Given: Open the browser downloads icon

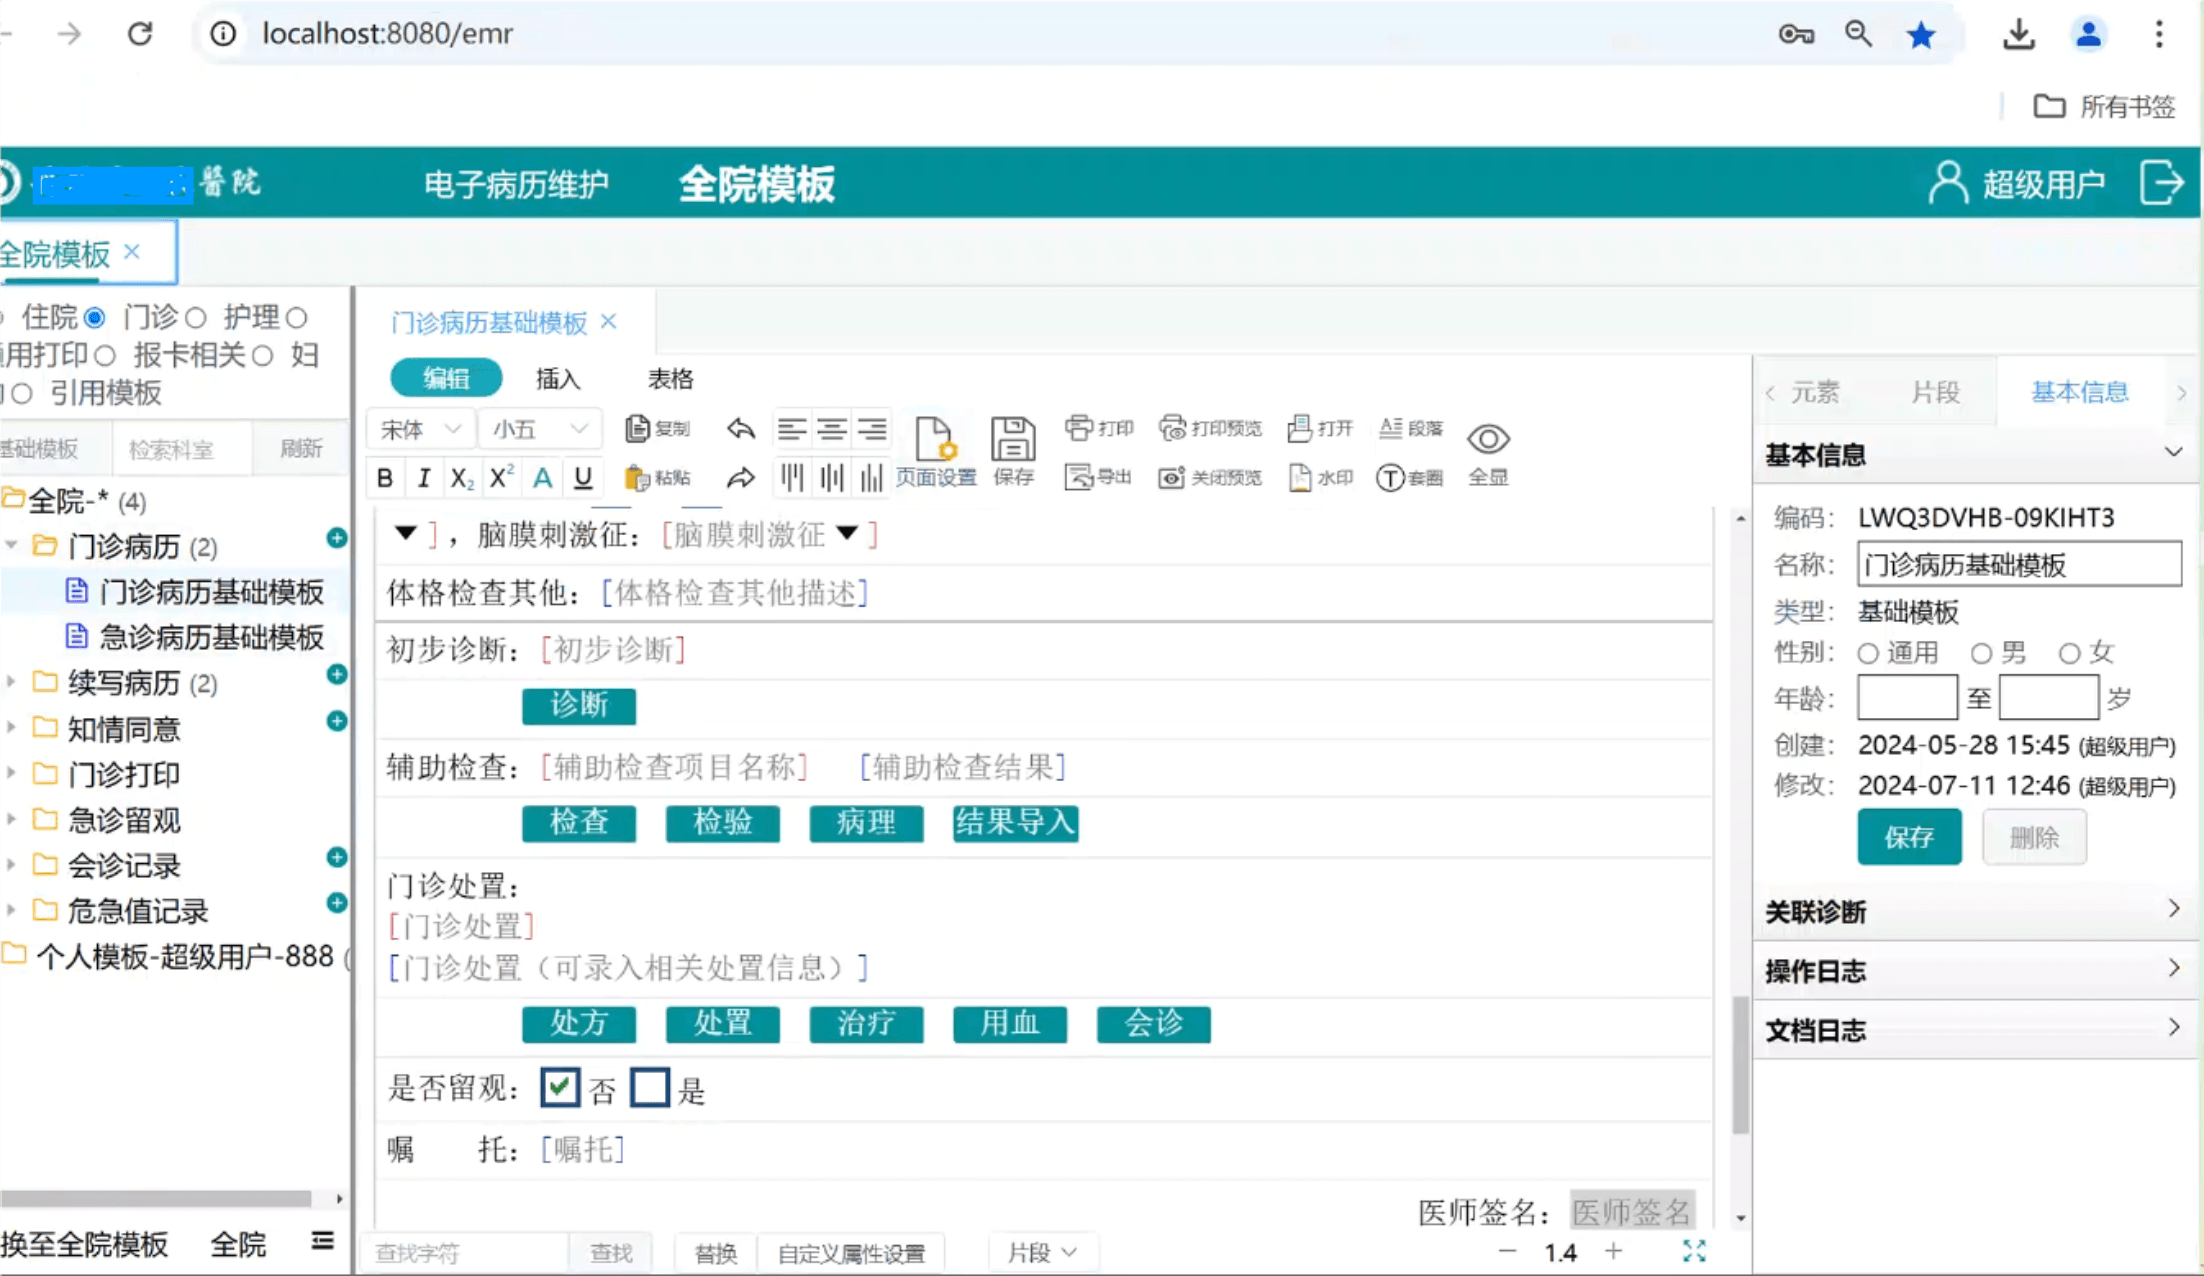Looking at the screenshot, I should coord(2019,35).
